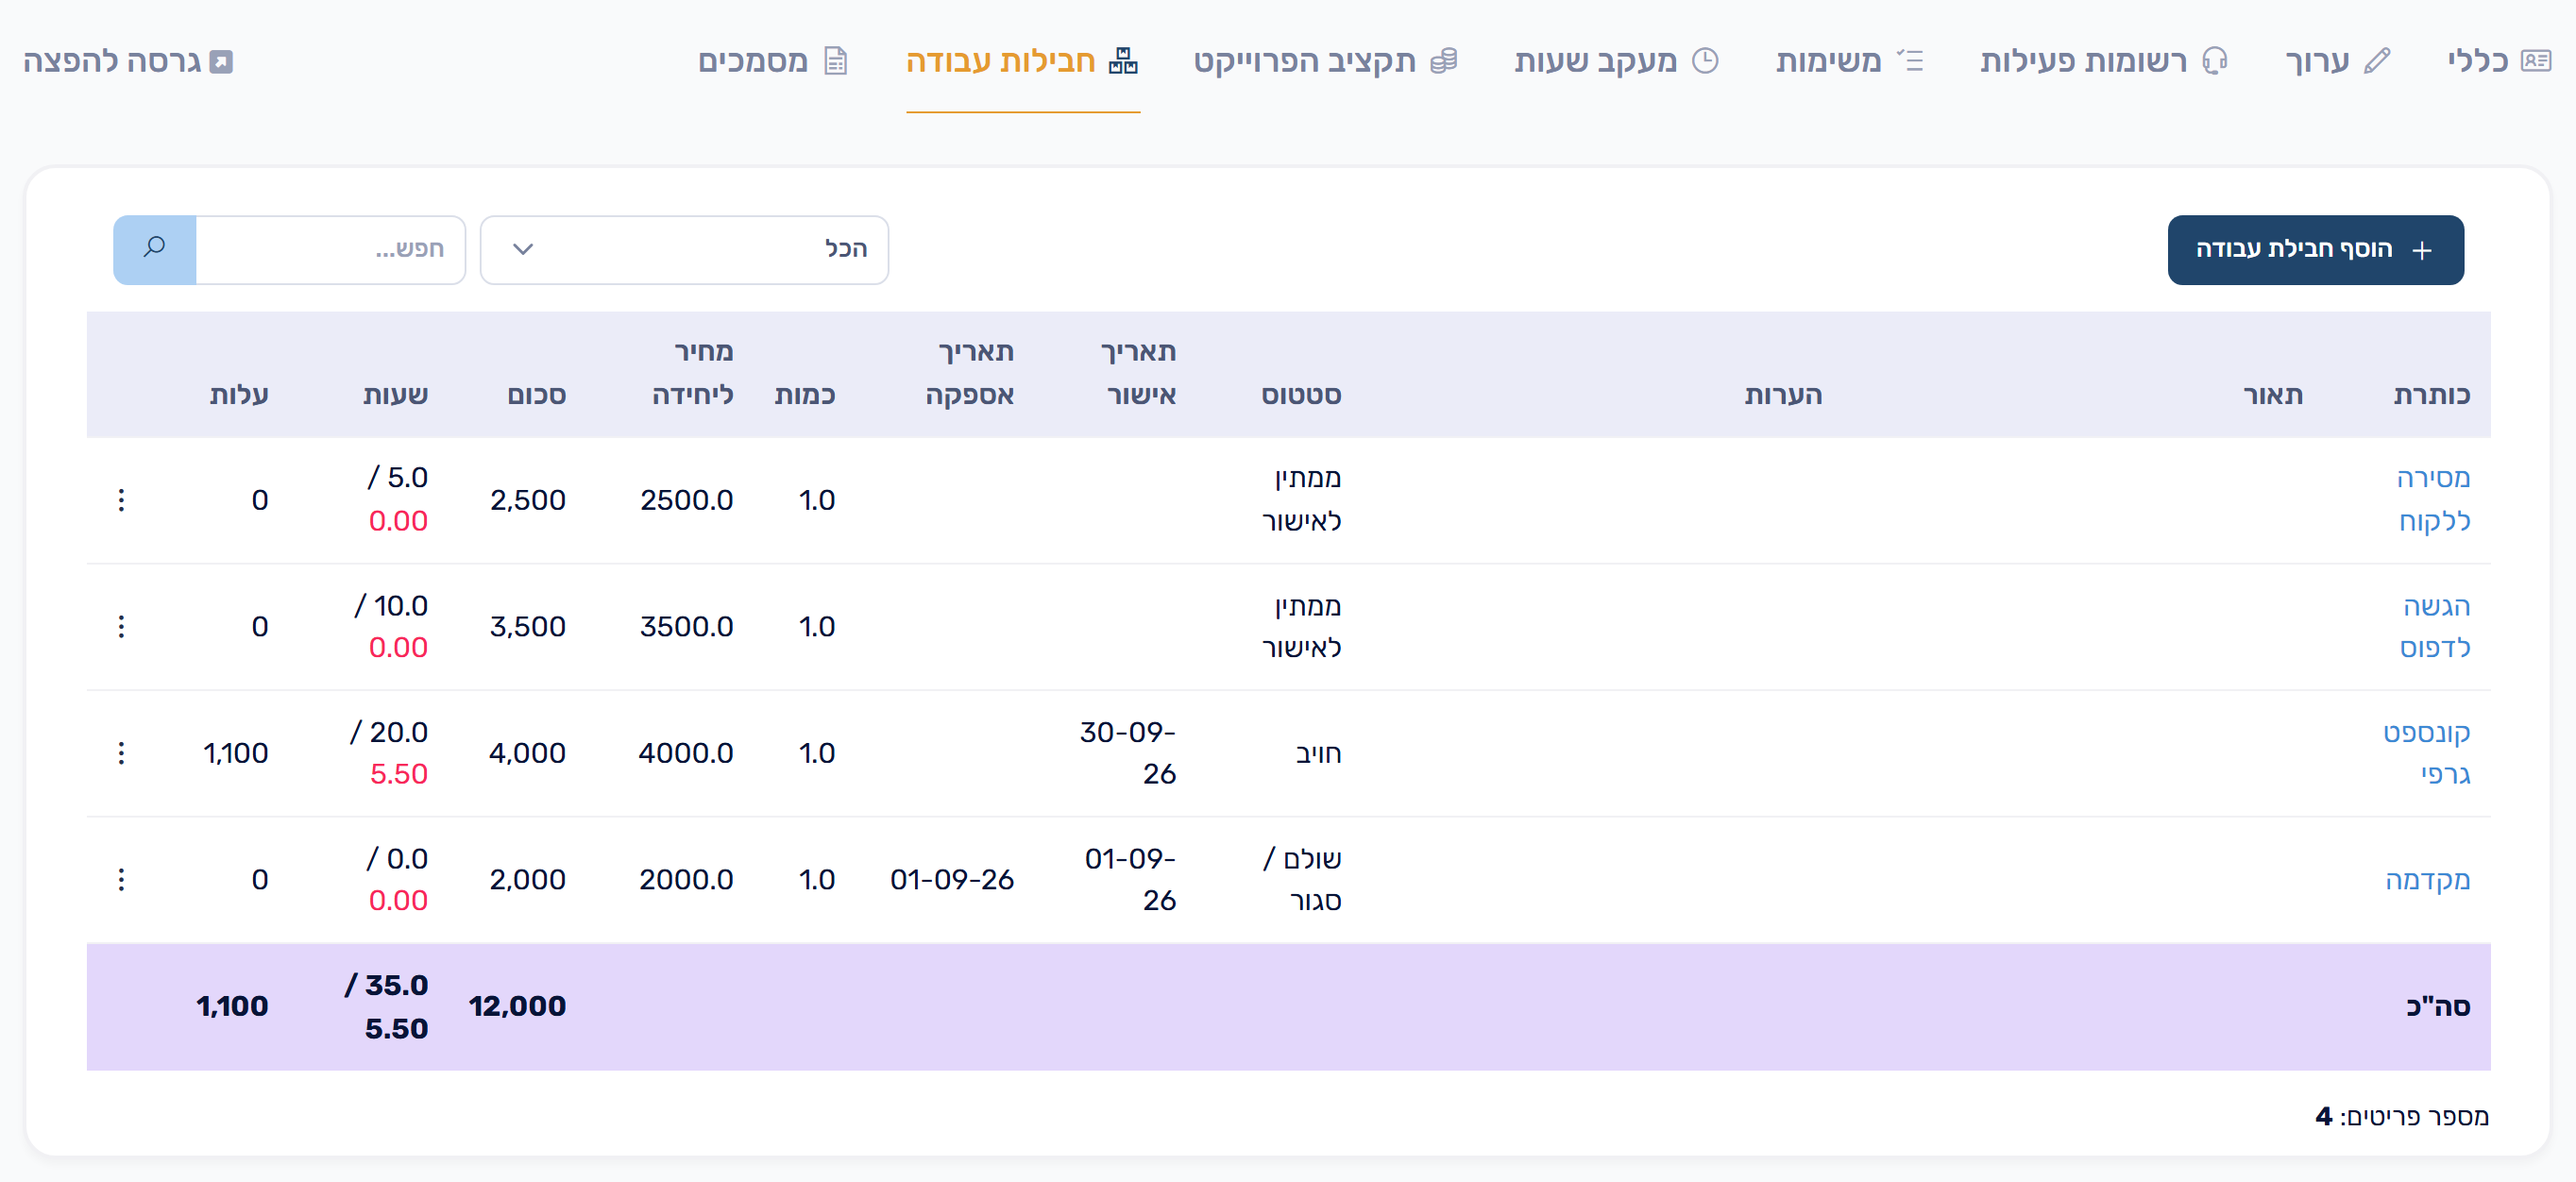
Task: Click the pencil edit icon
Action: (2377, 61)
